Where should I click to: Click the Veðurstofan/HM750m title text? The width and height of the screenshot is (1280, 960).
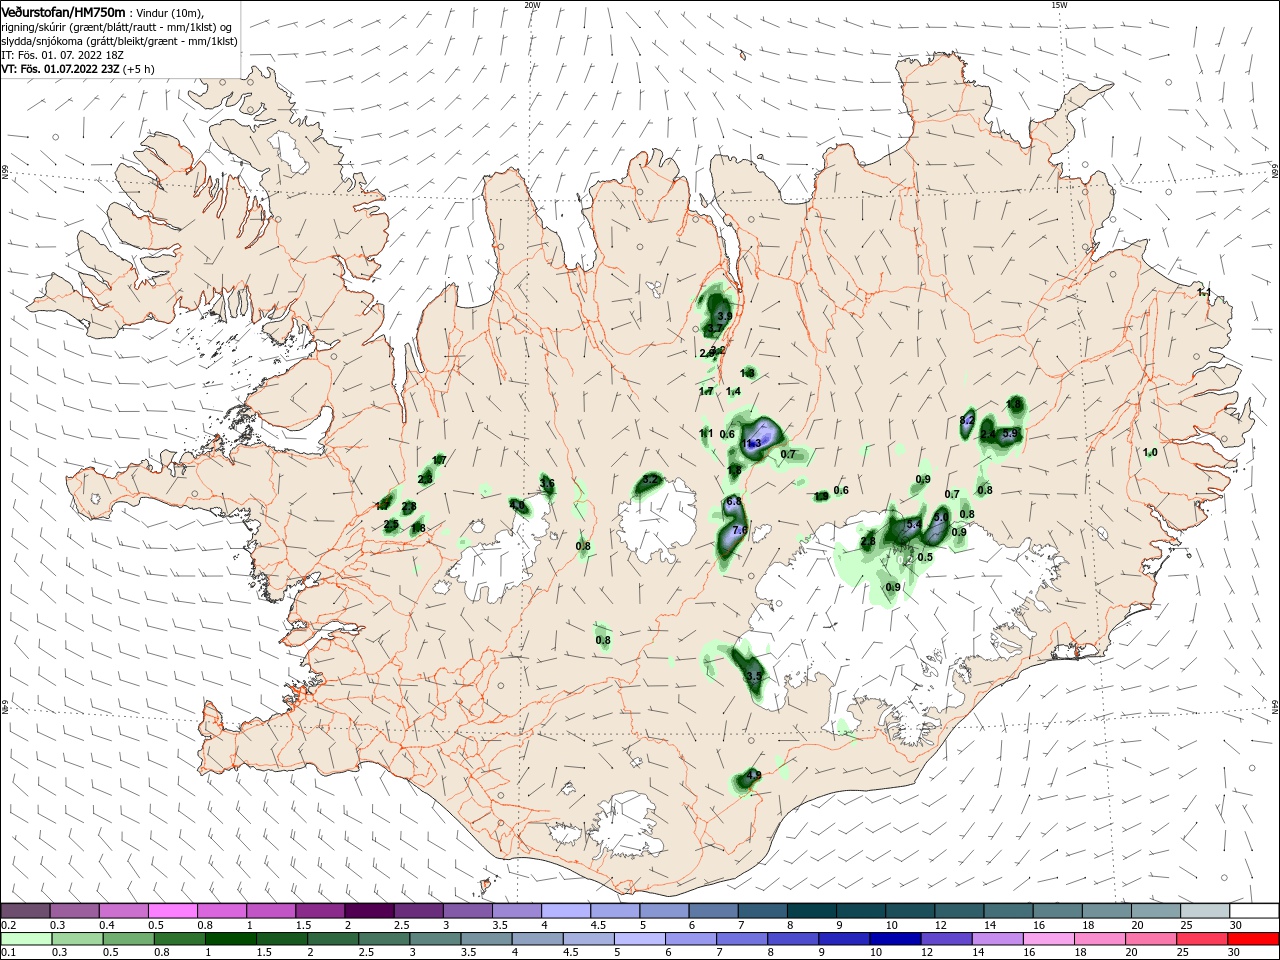pos(63,11)
